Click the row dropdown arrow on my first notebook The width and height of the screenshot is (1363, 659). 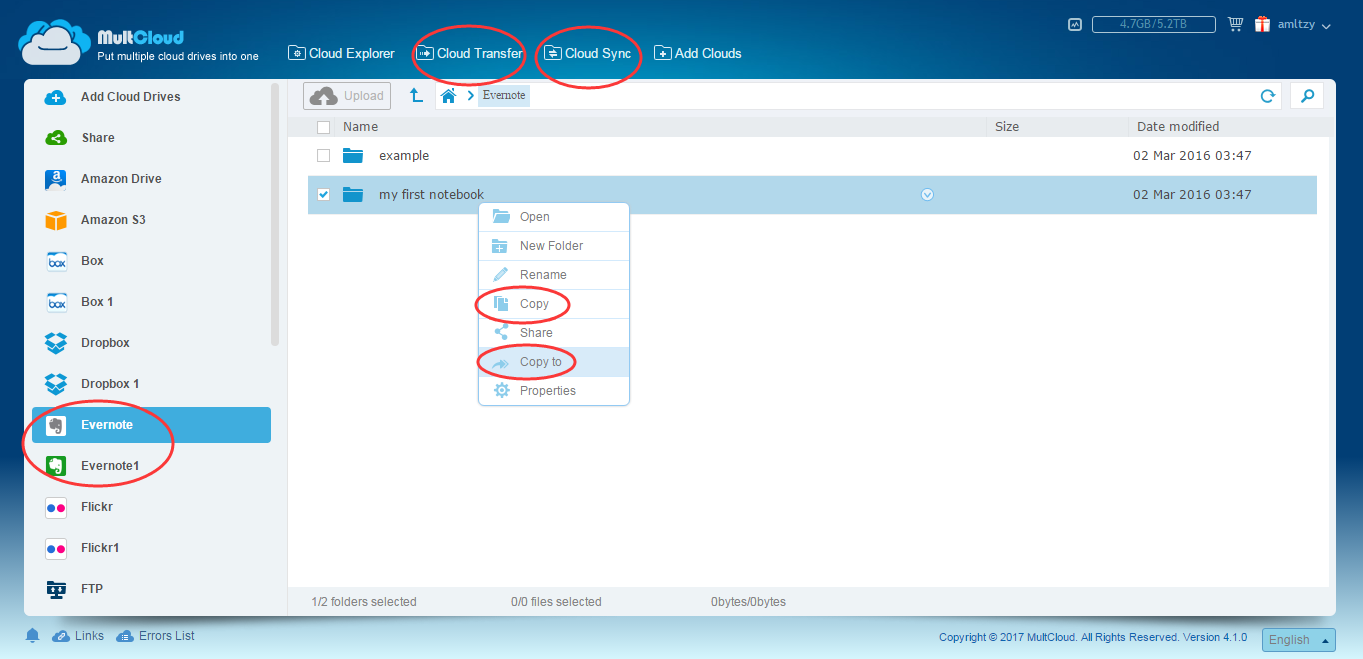(927, 195)
